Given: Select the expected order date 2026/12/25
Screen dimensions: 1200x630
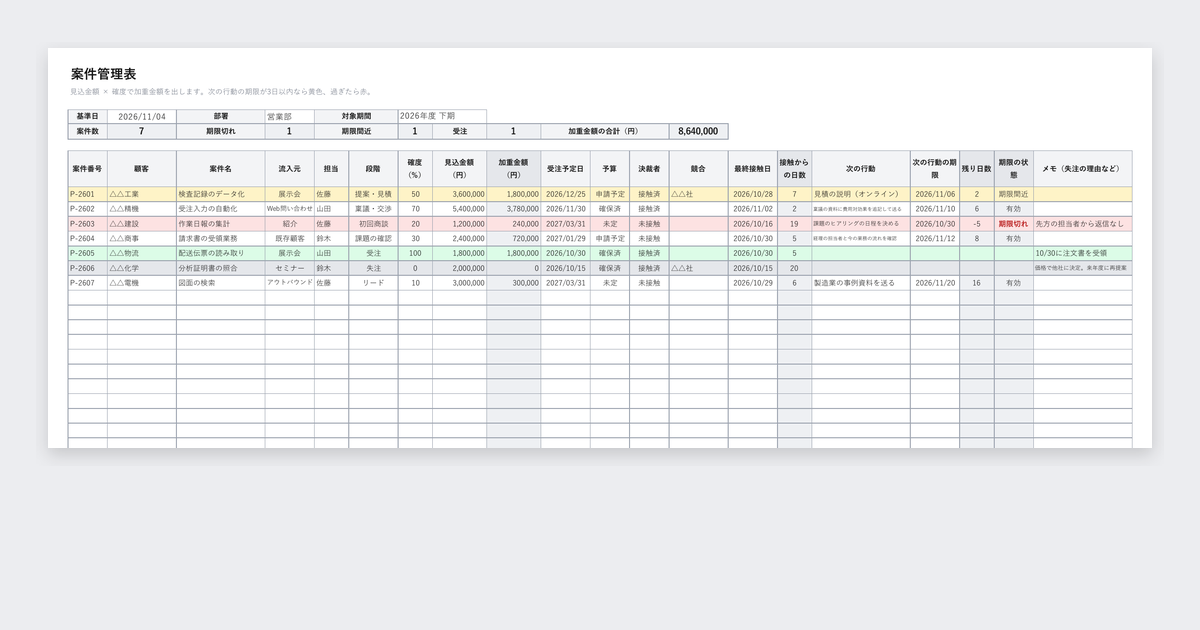Looking at the screenshot, I should point(566,194).
